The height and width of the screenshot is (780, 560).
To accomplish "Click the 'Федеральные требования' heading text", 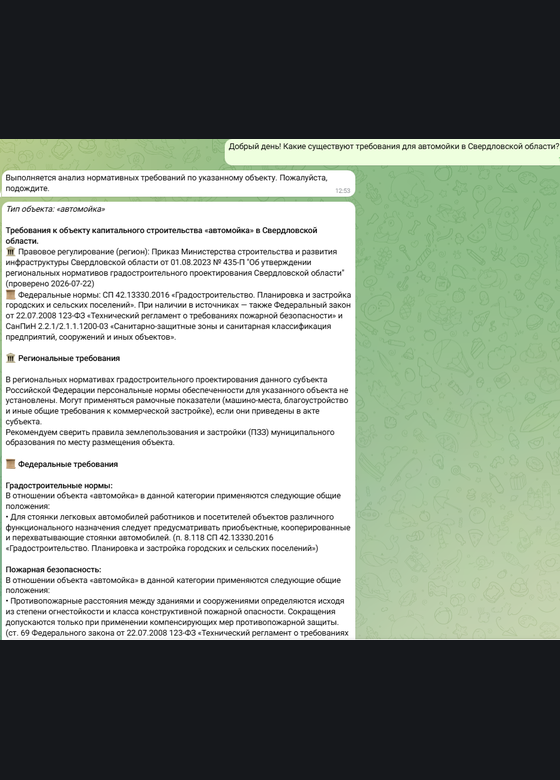I will pyautogui.click(x=68, y=464).
